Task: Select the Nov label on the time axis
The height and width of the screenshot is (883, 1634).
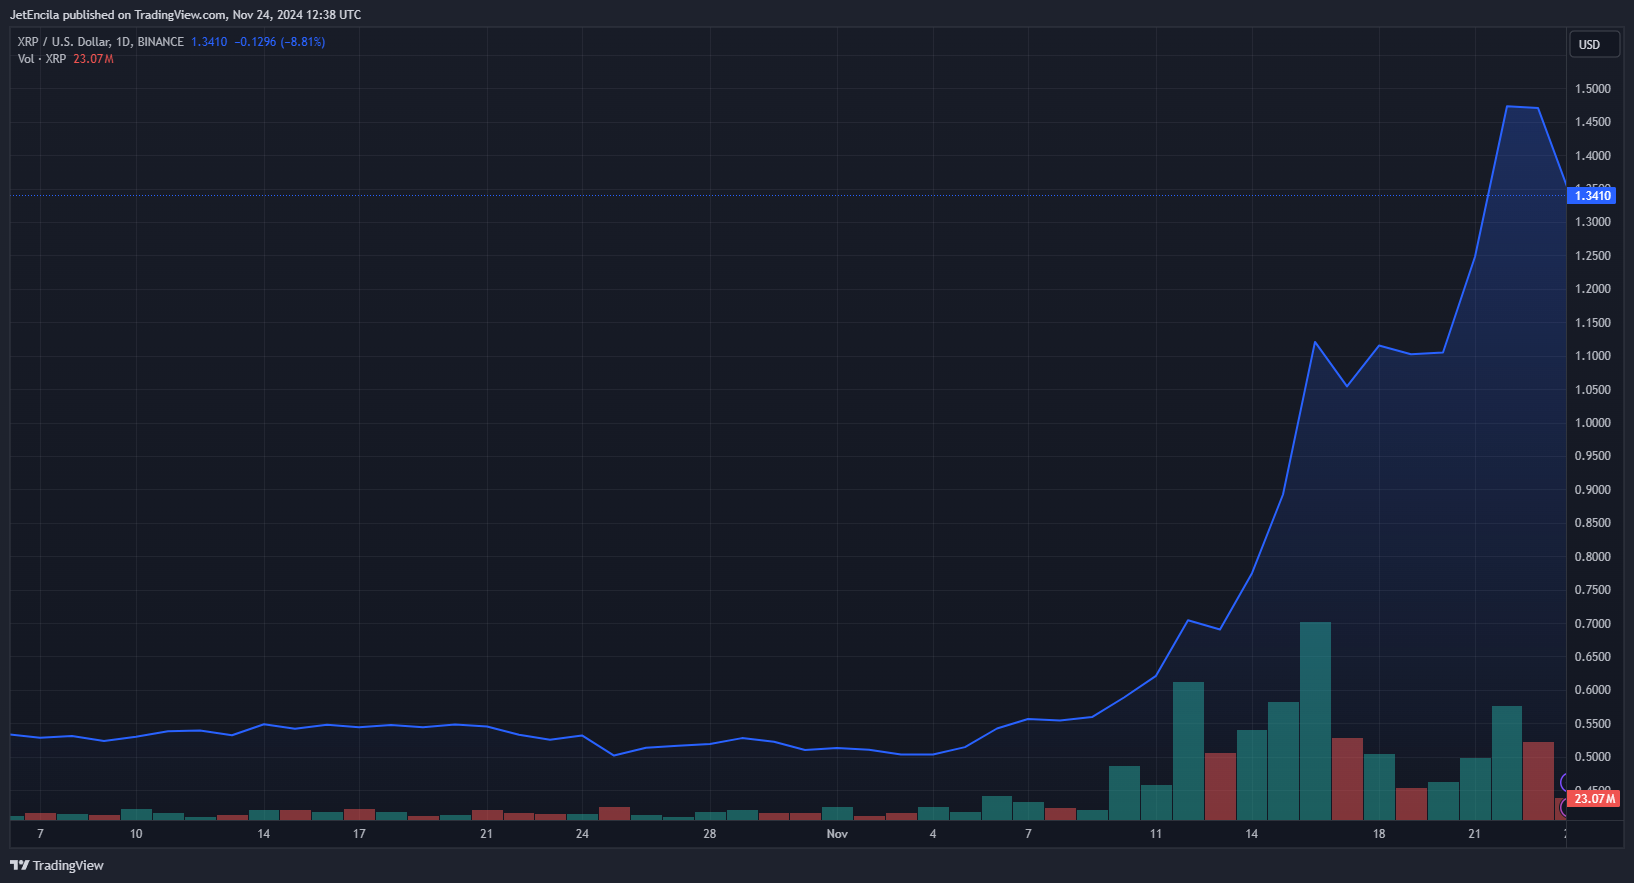Action: click(x=837, y=834)
